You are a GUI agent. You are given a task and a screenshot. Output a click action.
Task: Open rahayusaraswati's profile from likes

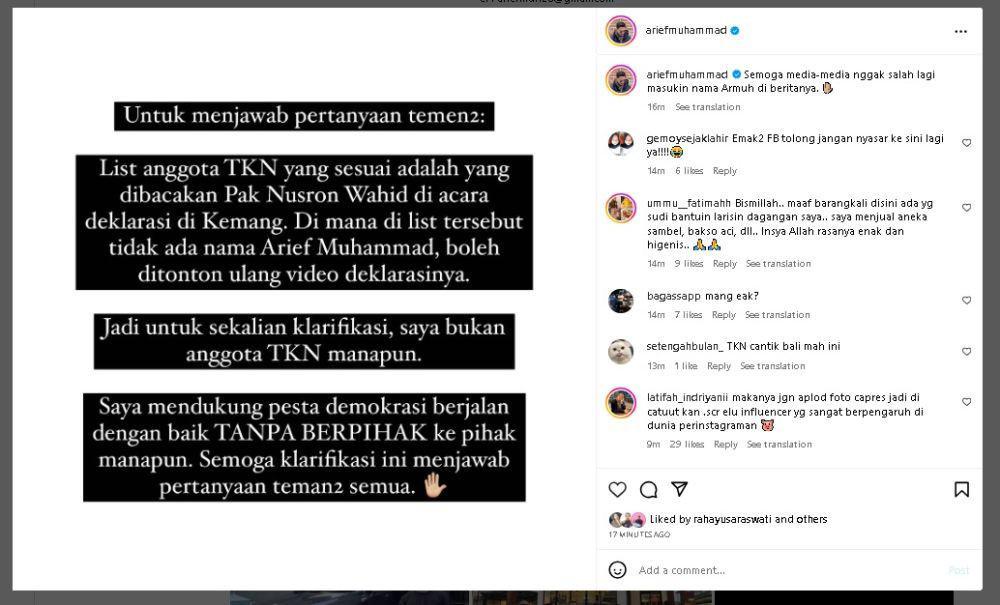[x=733, y=519]
